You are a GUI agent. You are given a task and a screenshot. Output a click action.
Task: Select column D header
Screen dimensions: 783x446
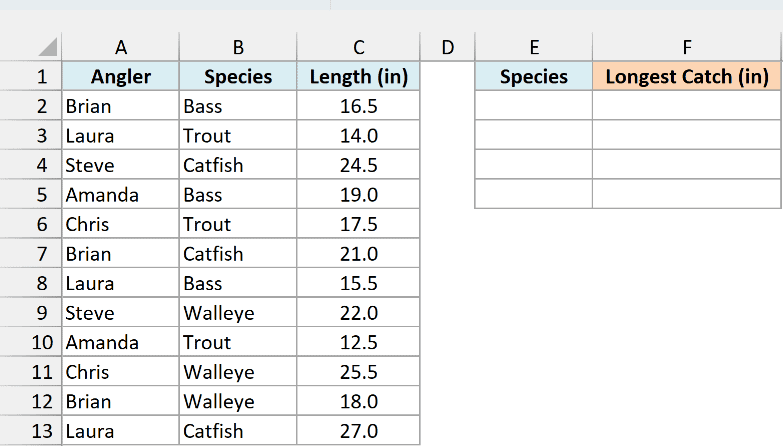pos(447,47)
